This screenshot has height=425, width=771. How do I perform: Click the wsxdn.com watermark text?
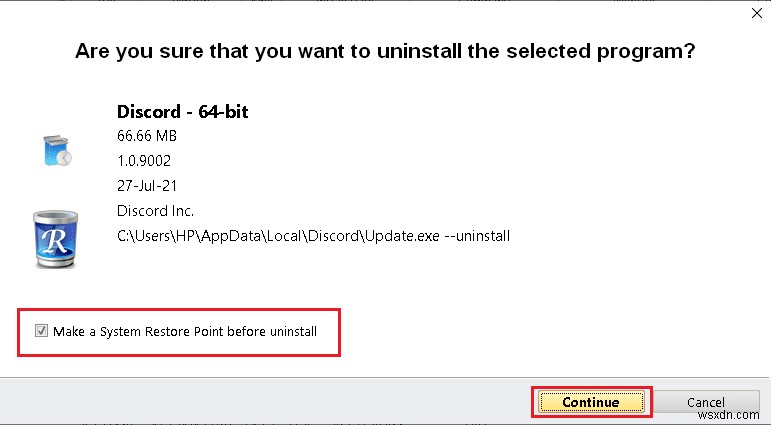[x=739, y=413]
